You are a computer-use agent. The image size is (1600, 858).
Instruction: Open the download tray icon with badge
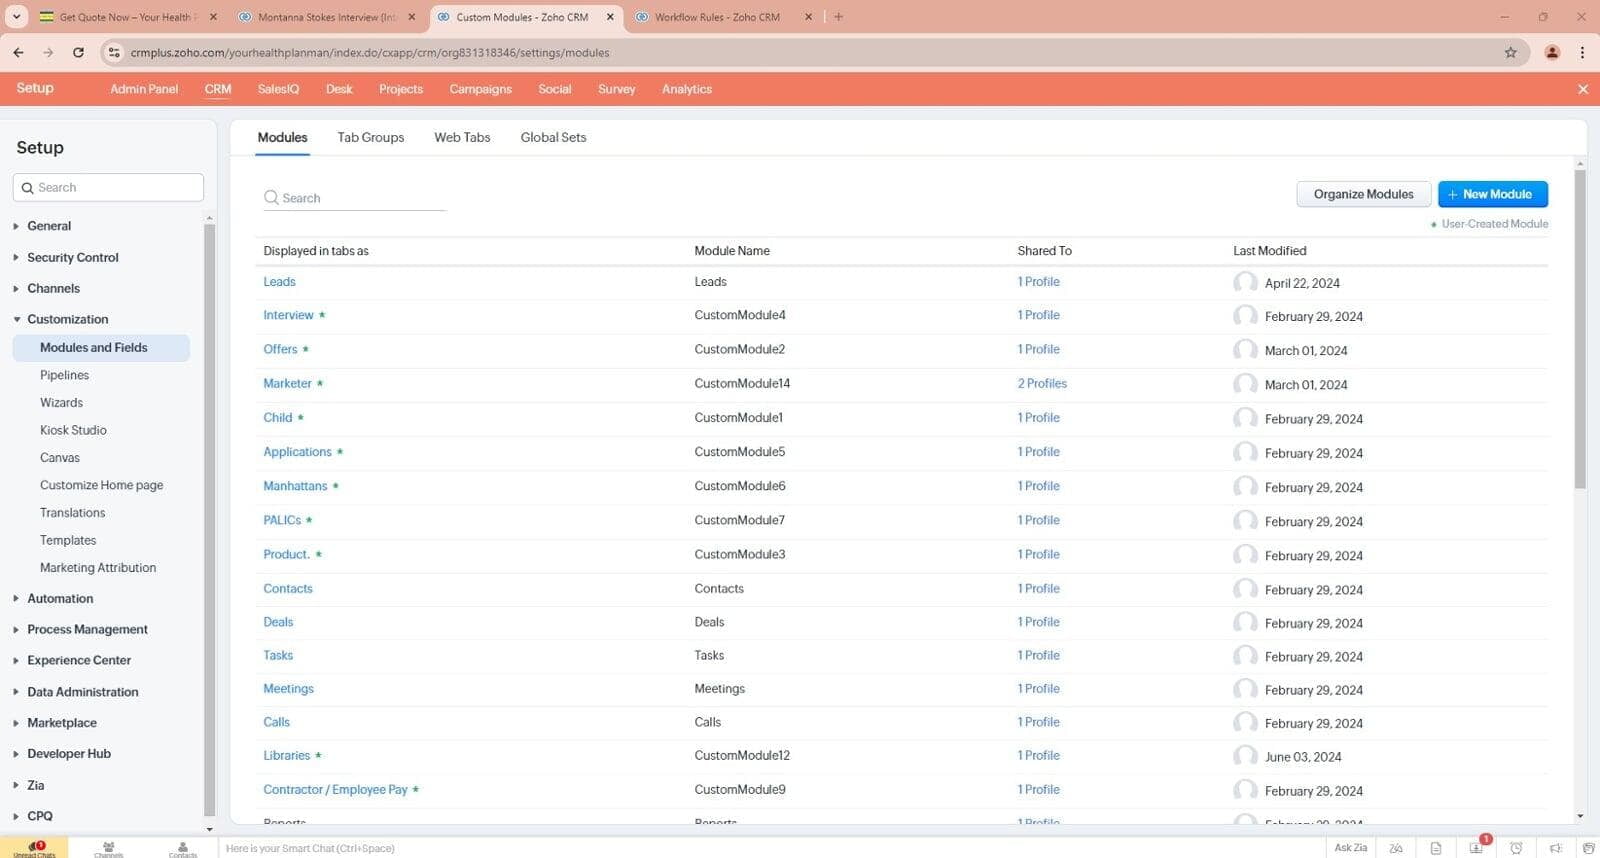point(1476,848)
